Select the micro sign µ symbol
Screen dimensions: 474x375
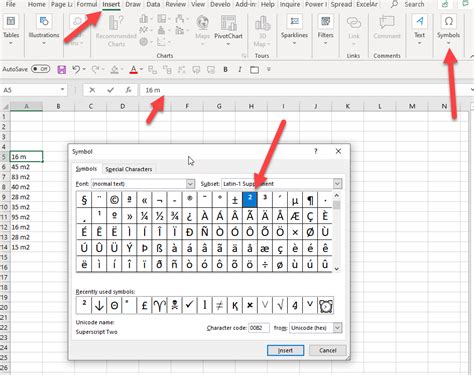tap(295, 200)
